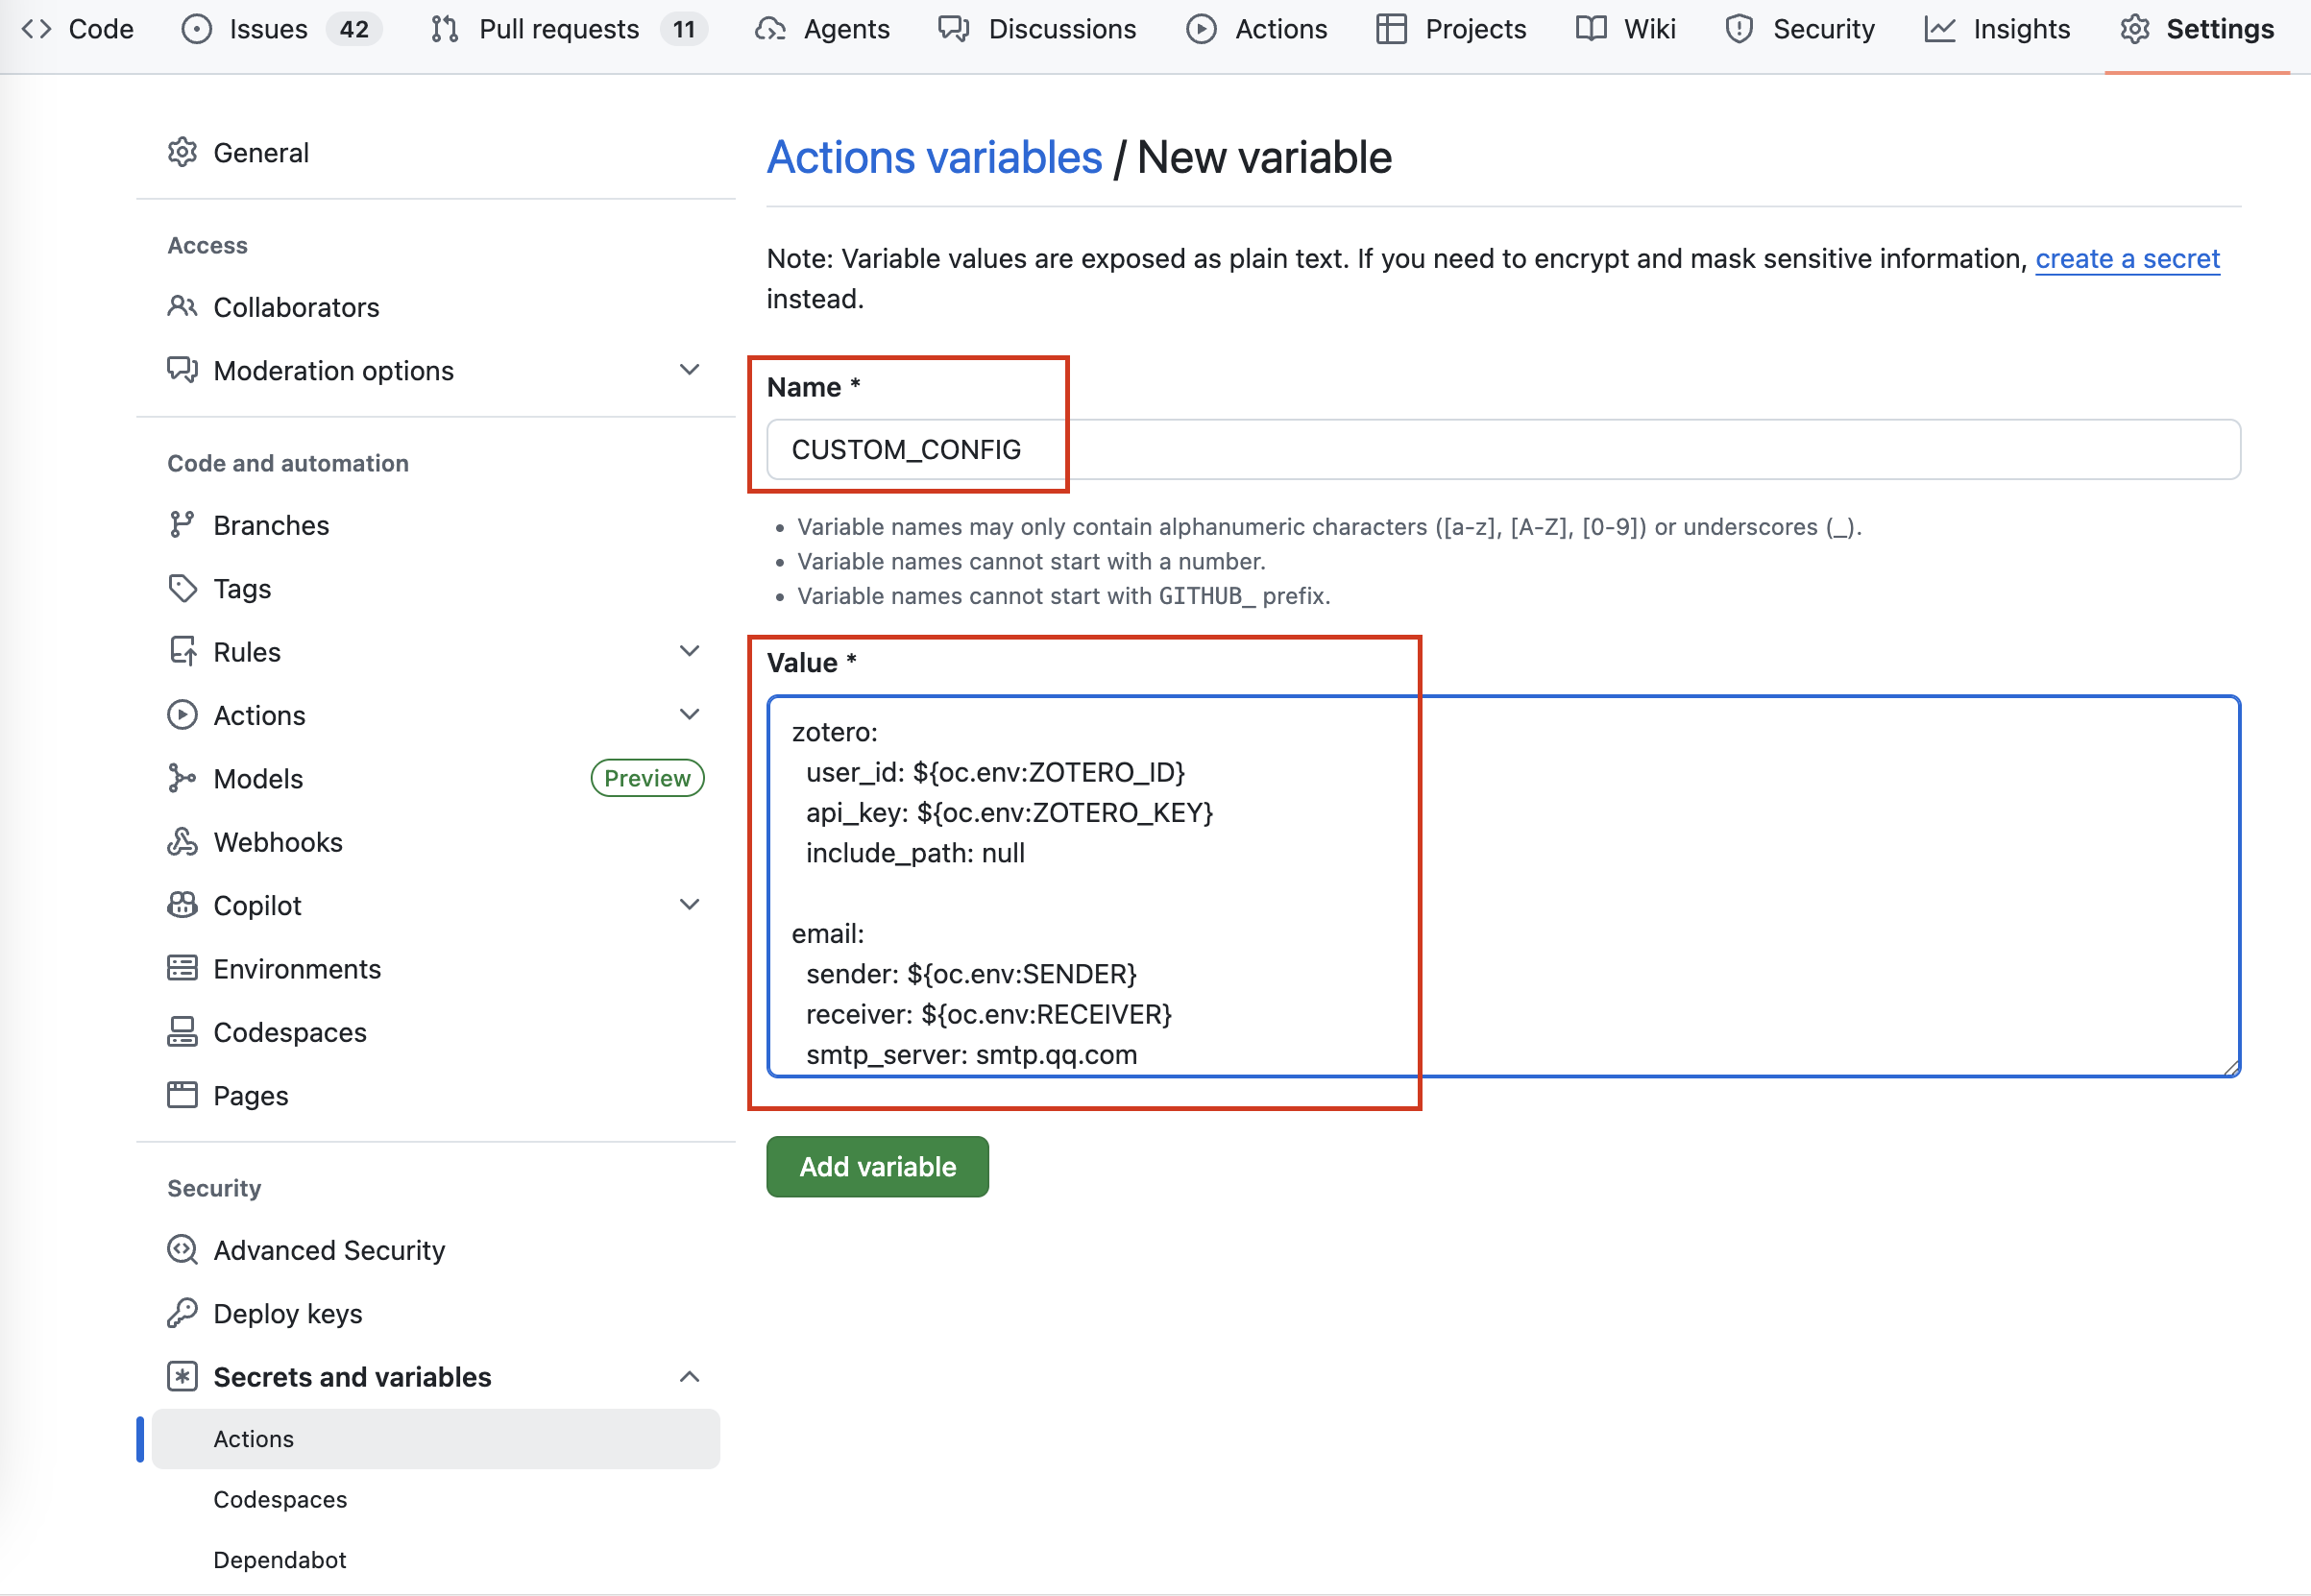Click the Moderation options comment icon

tap(182, 369)
